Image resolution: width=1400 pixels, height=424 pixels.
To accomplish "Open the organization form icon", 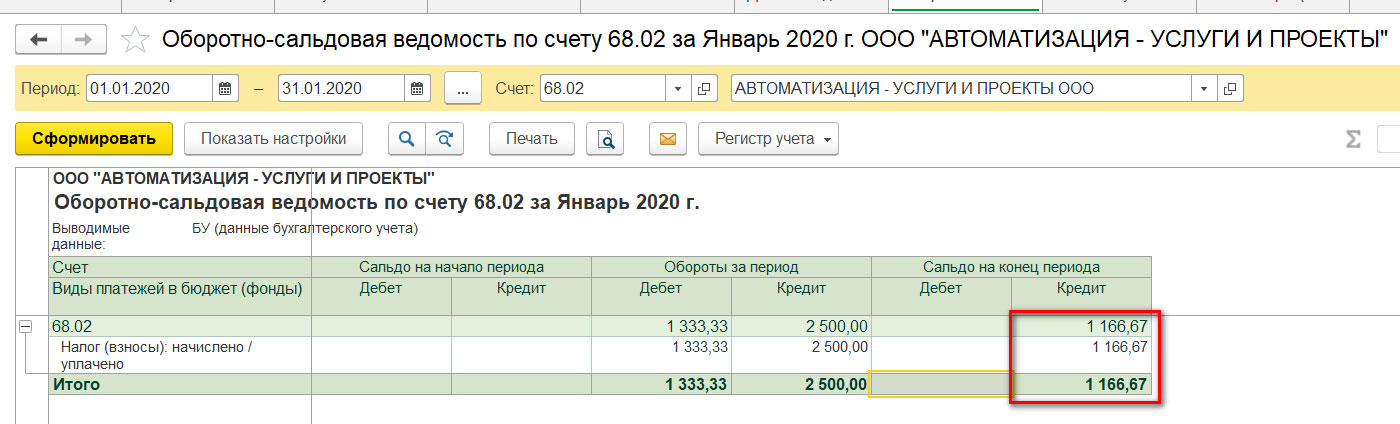I will (x=1230, y=88).
